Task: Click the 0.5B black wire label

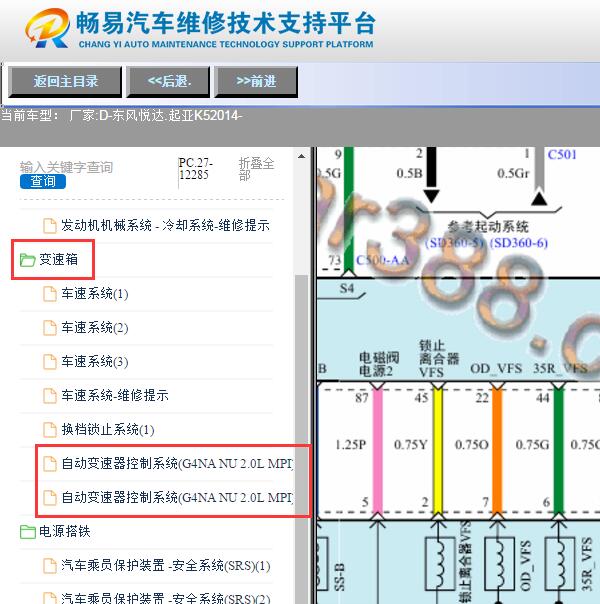Action: point(409,173)
